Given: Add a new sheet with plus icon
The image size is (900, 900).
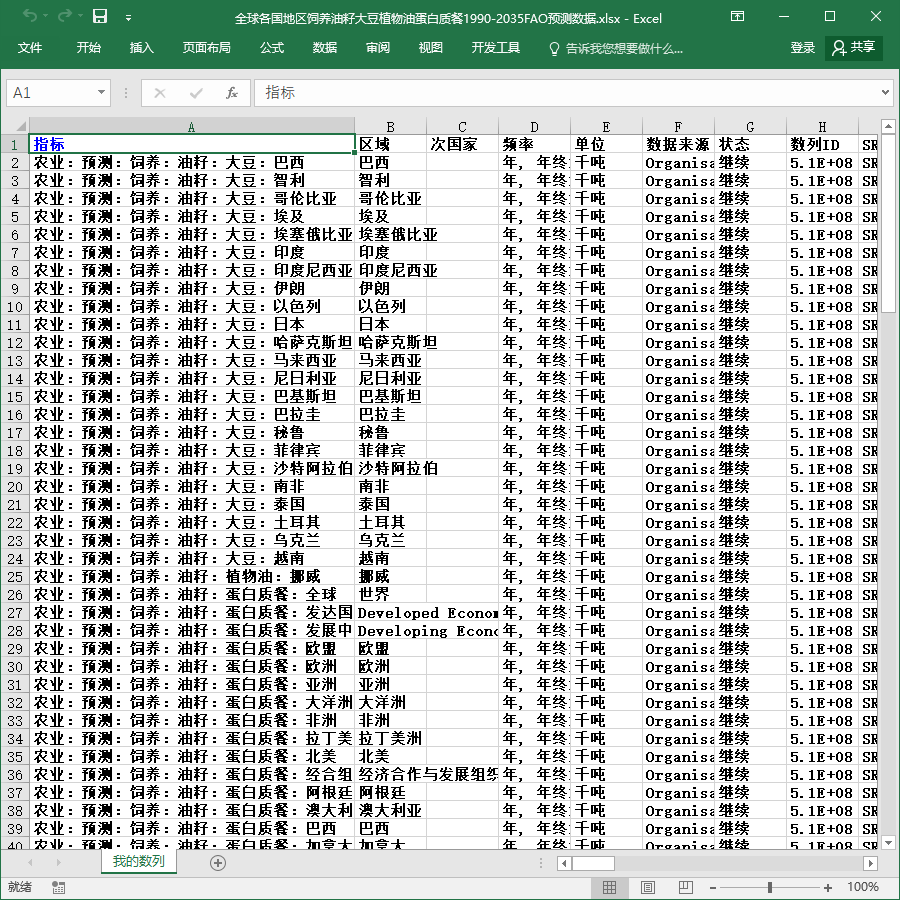Looking at the screenshot, I should click(x=218, y=863).
